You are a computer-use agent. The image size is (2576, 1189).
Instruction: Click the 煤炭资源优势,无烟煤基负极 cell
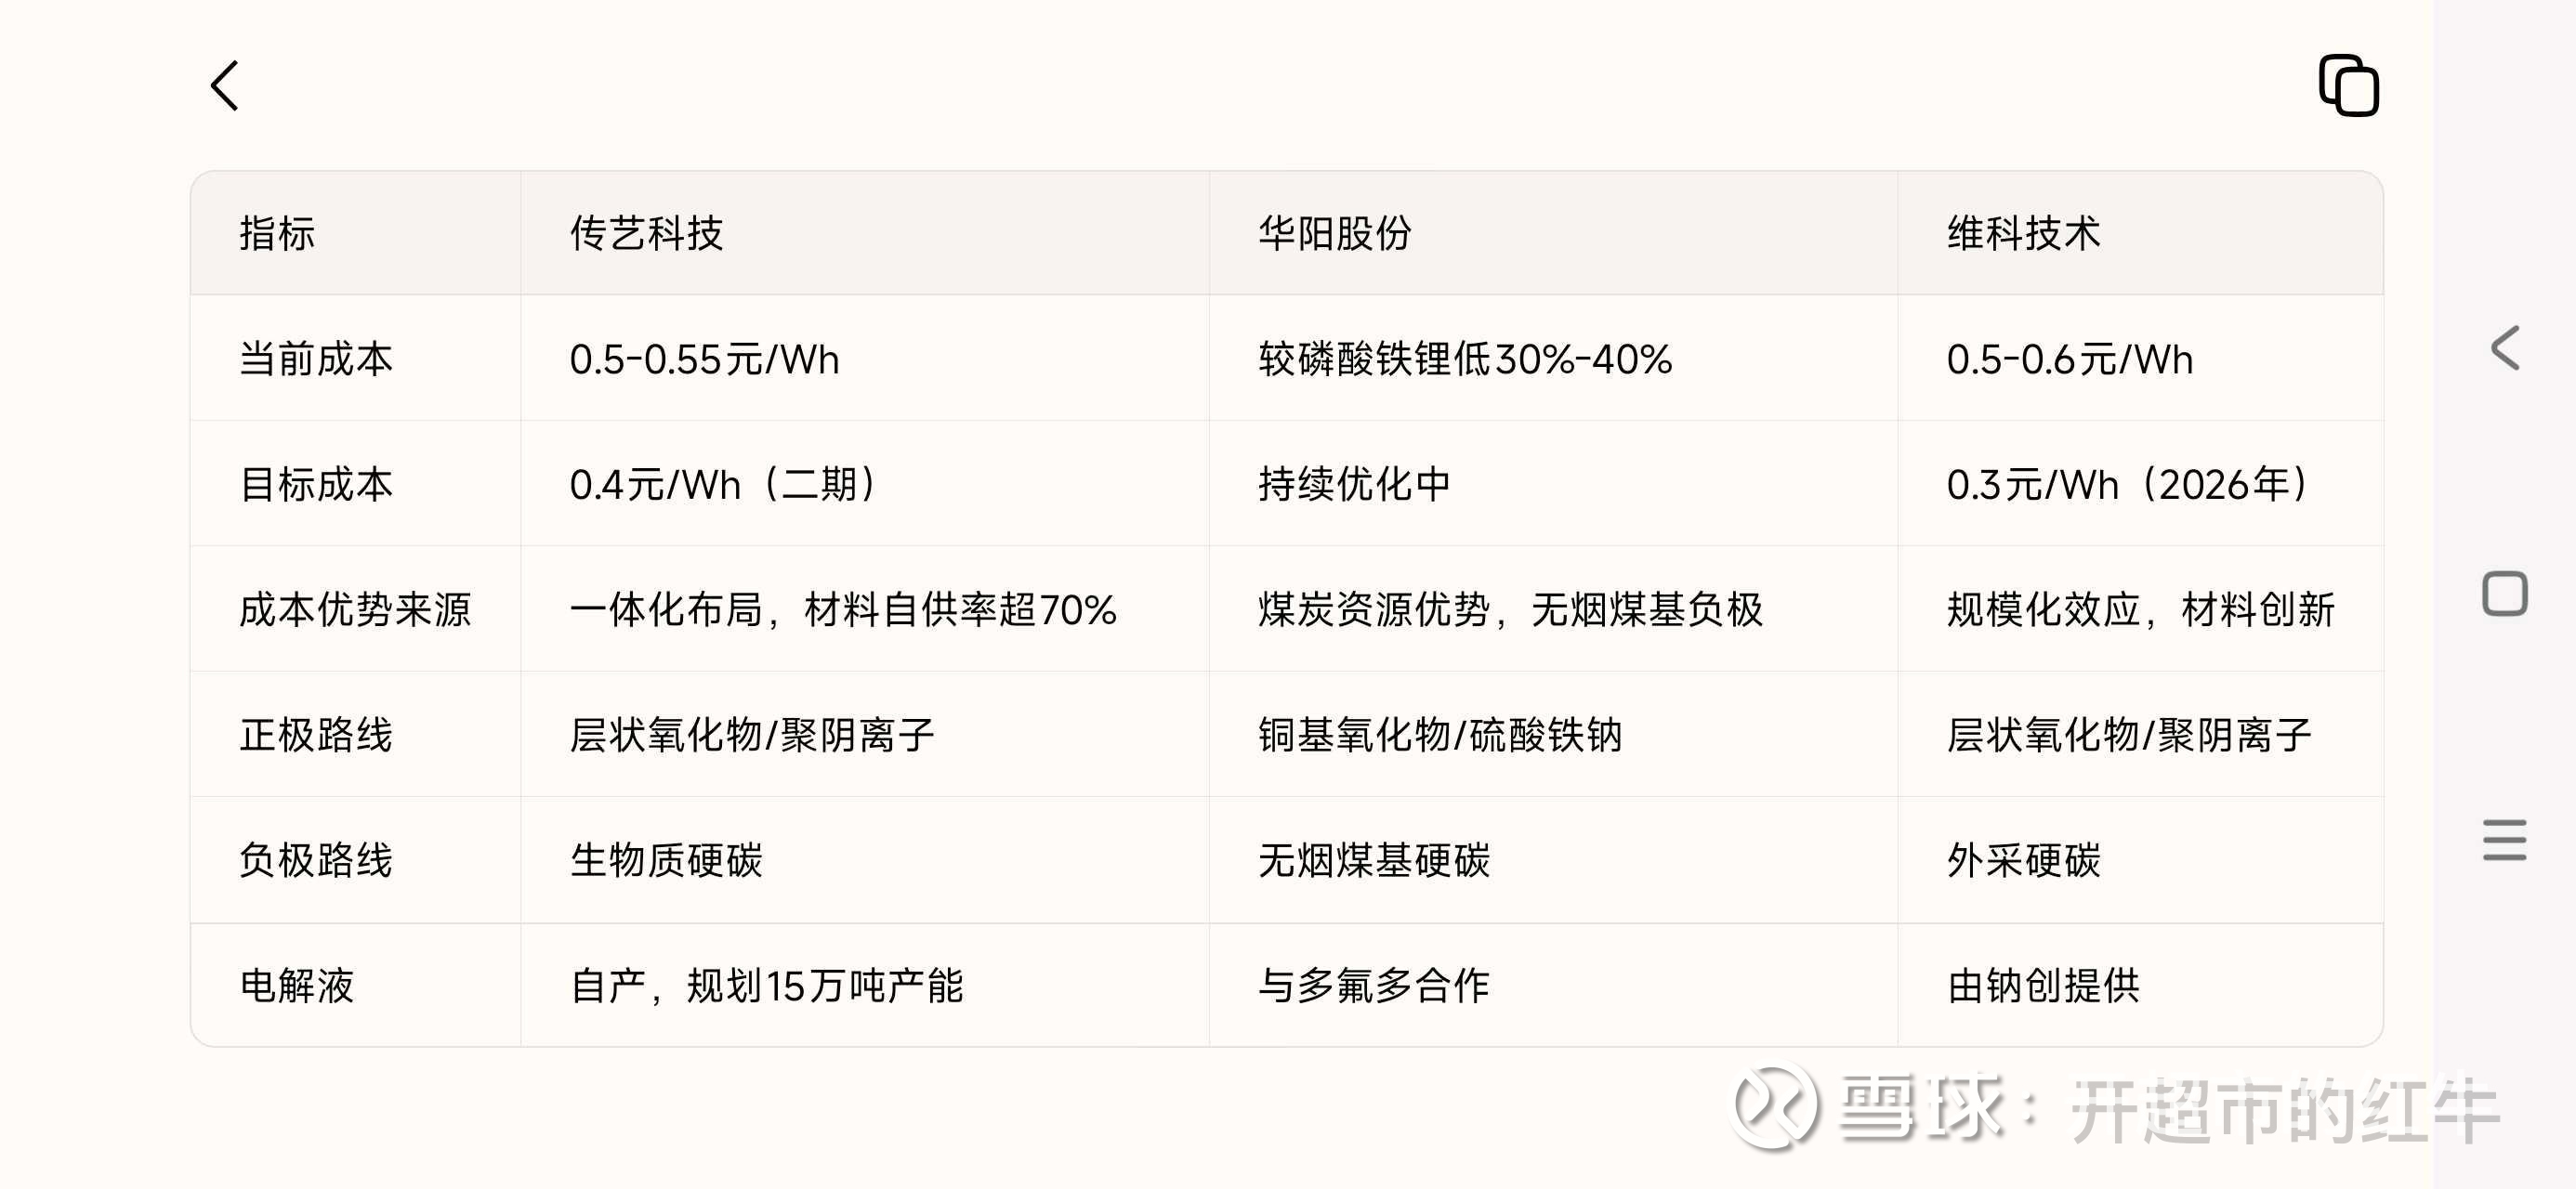[1510, 610]
